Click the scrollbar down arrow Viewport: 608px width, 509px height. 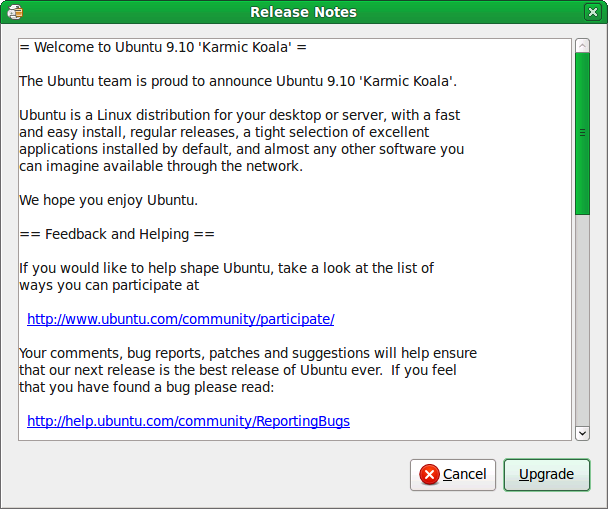pyautogui.click(x=582, y=432)
